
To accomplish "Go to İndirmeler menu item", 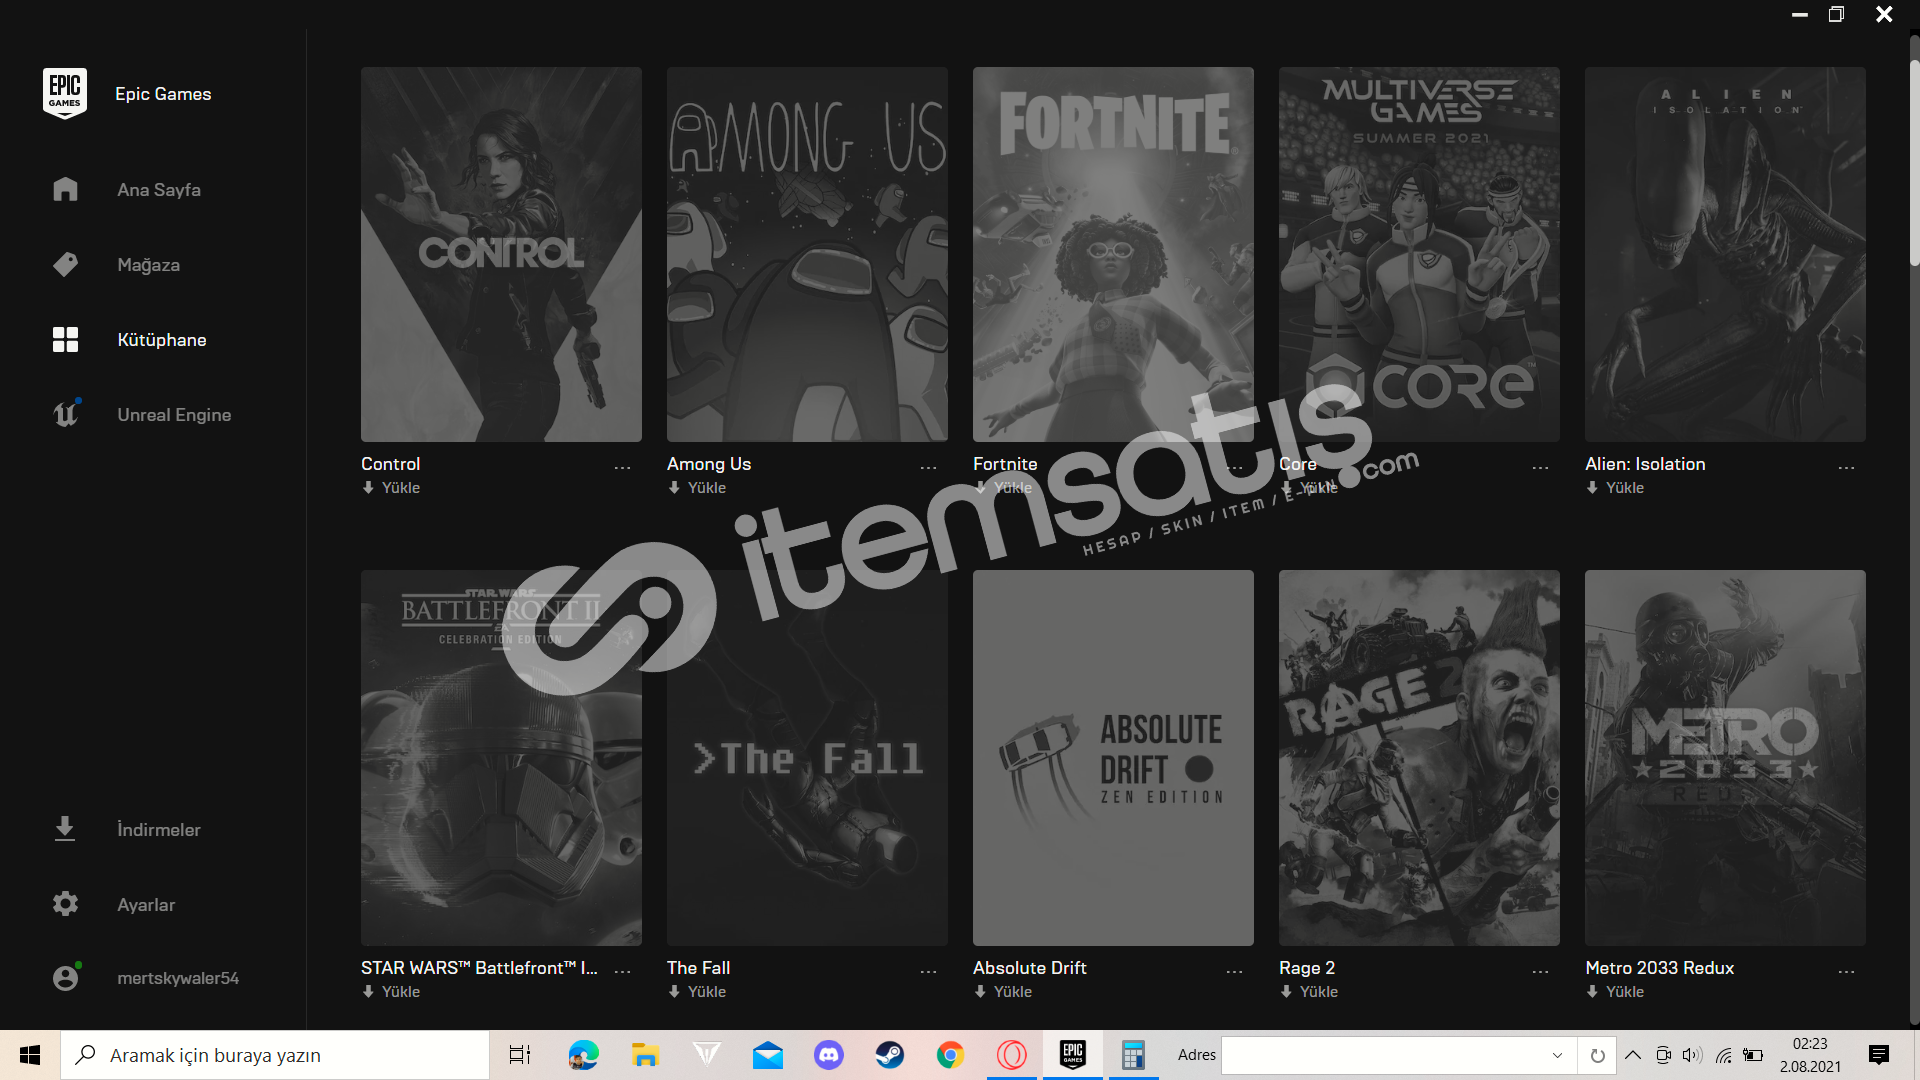I will pos(158,830).
